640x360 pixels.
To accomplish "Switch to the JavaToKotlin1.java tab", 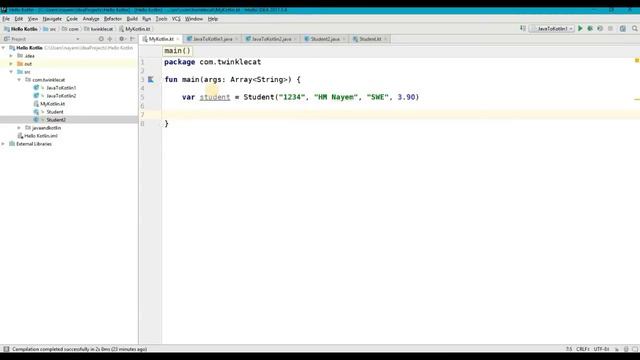I will point(212,39).
